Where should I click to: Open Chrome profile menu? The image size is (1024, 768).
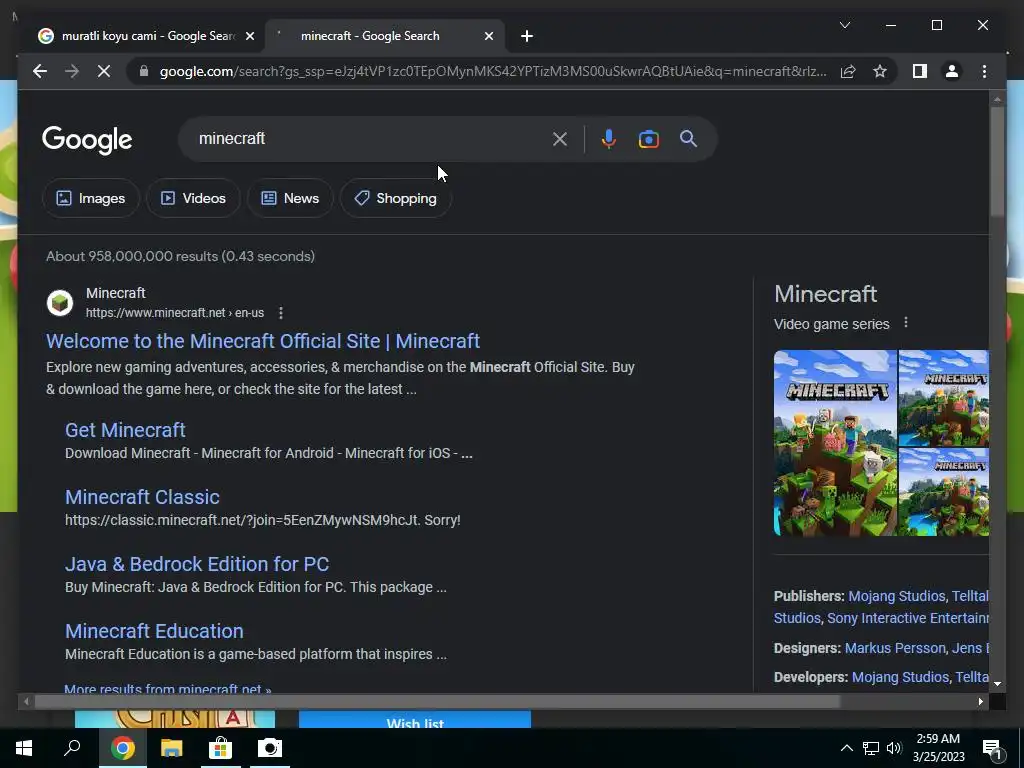pyautogui.click(x=952, y=71)
